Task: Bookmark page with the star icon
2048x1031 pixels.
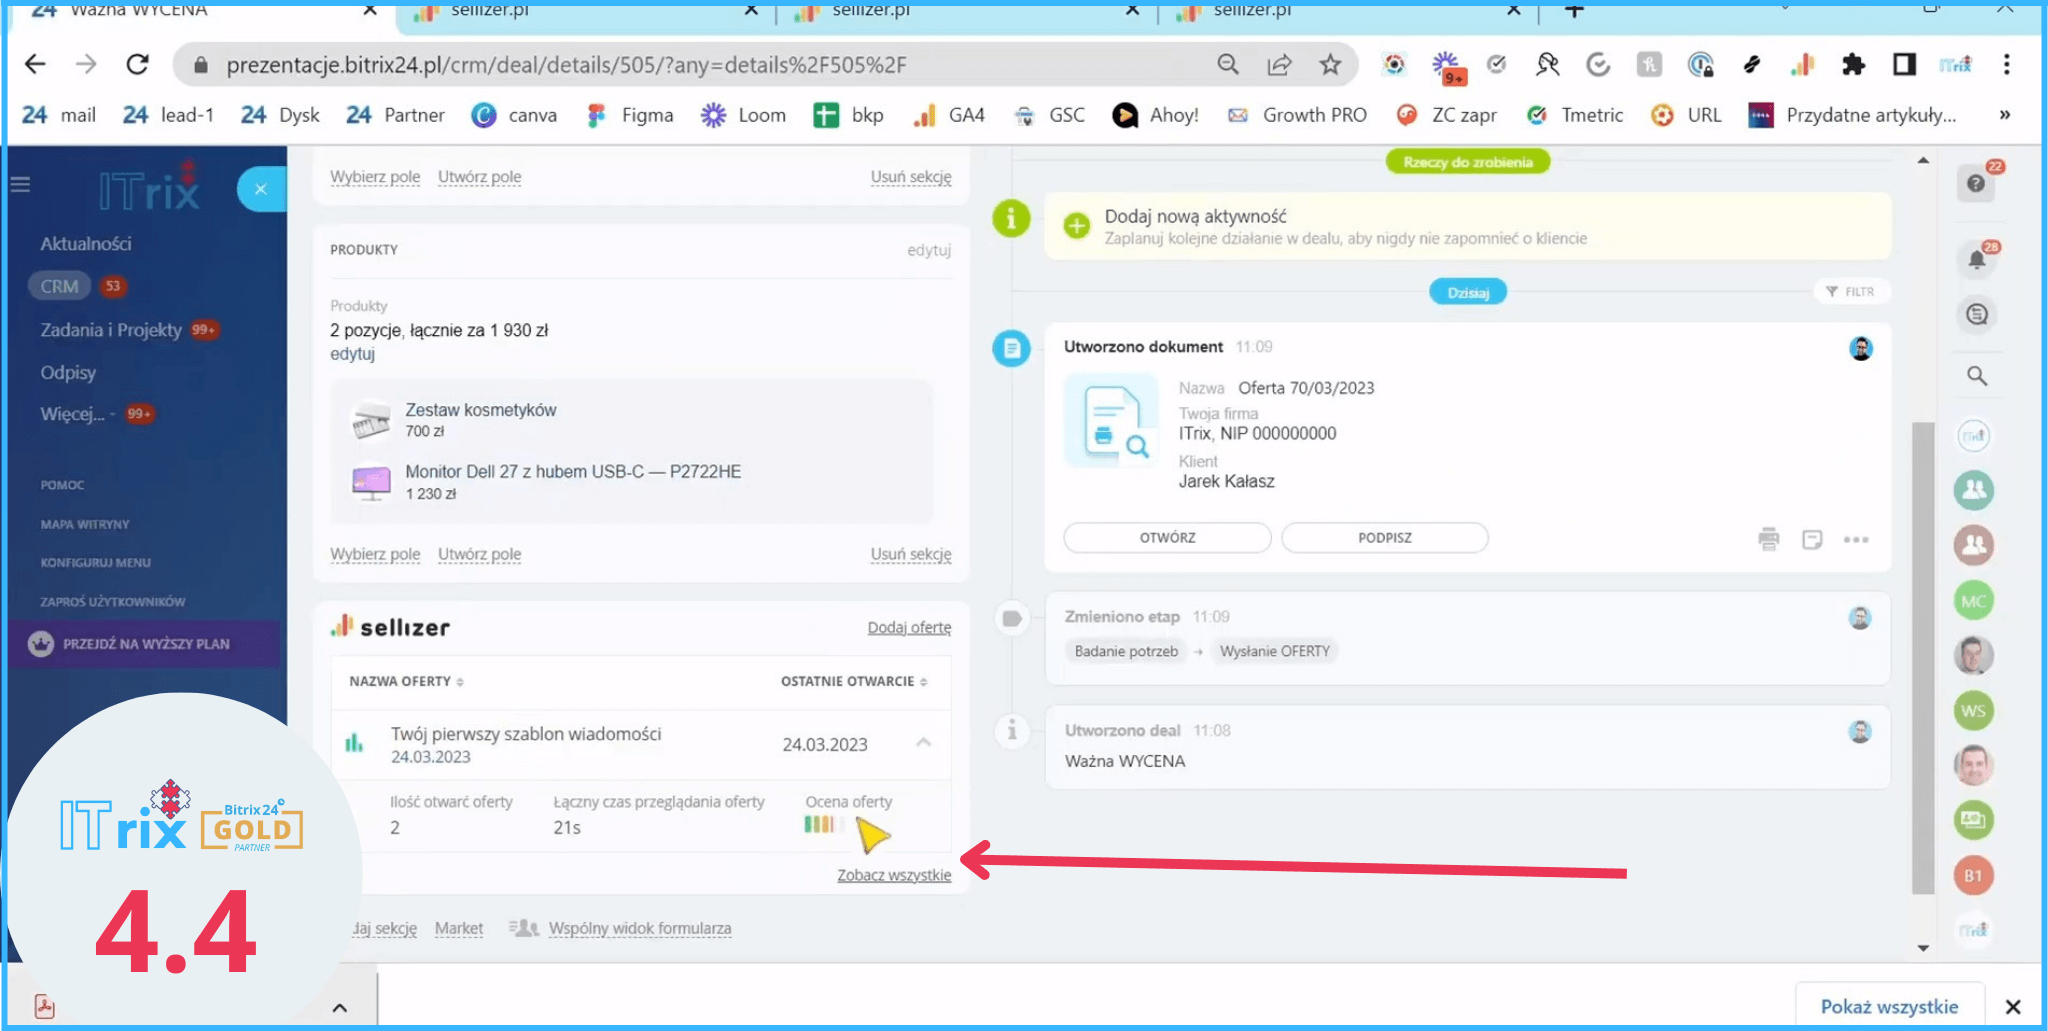Action: pos(1330,65)
